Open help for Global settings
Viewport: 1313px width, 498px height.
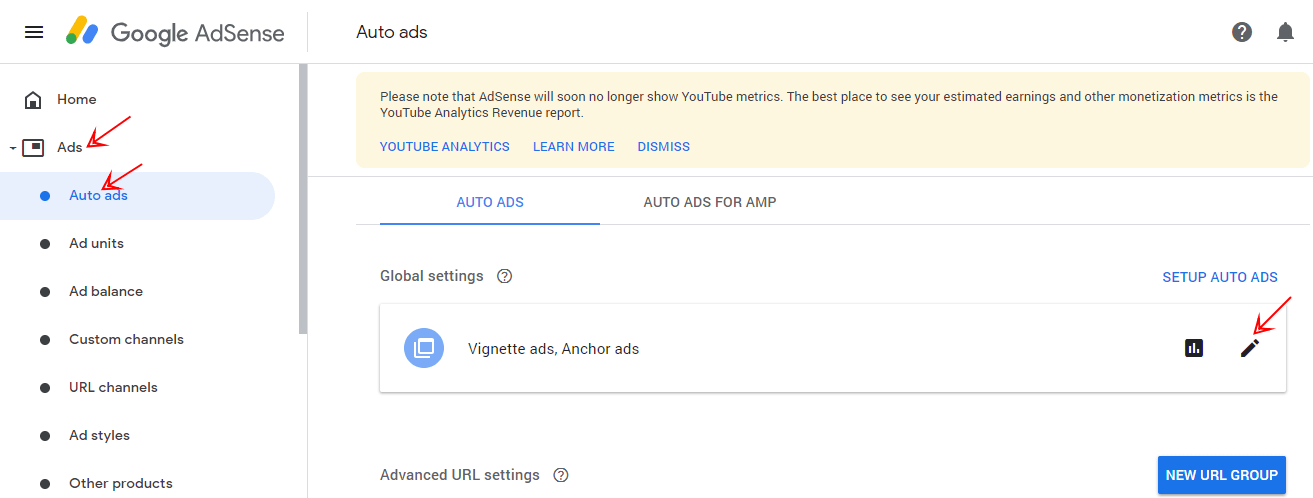(x=505, y=276)
